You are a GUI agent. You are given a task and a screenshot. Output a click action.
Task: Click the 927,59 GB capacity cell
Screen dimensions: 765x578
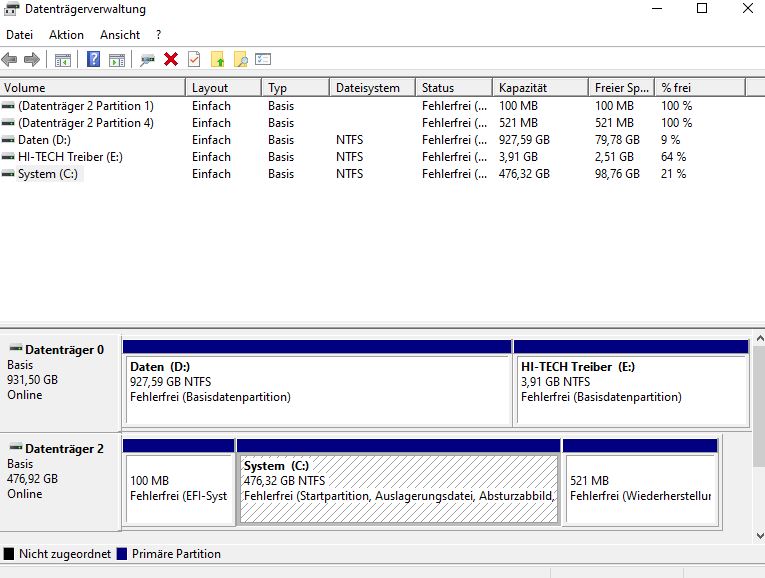tap(524, 140)
